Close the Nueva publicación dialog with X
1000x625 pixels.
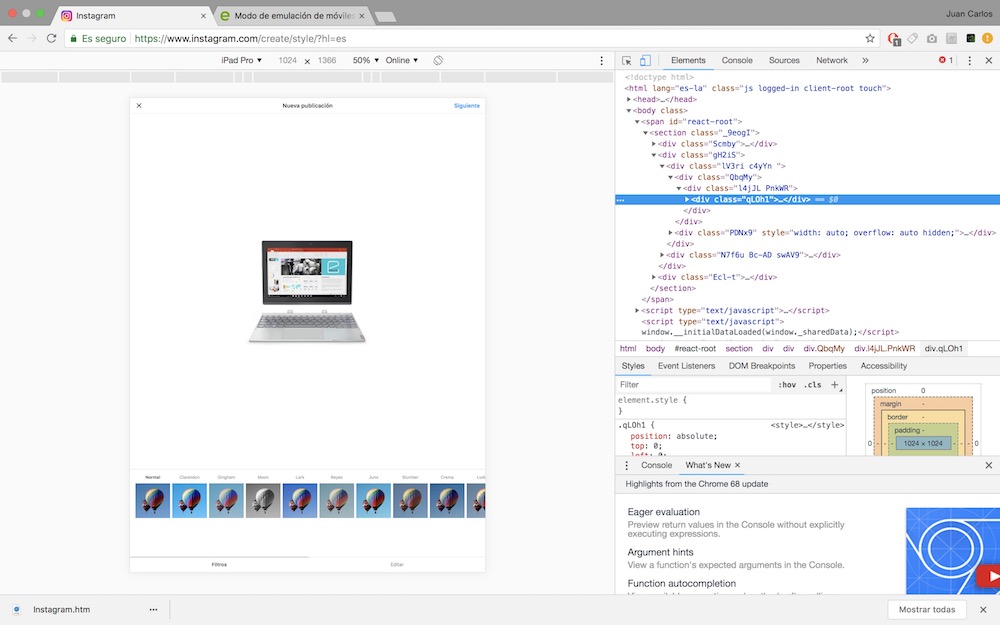pyautogui.click(x=139, y=105)
